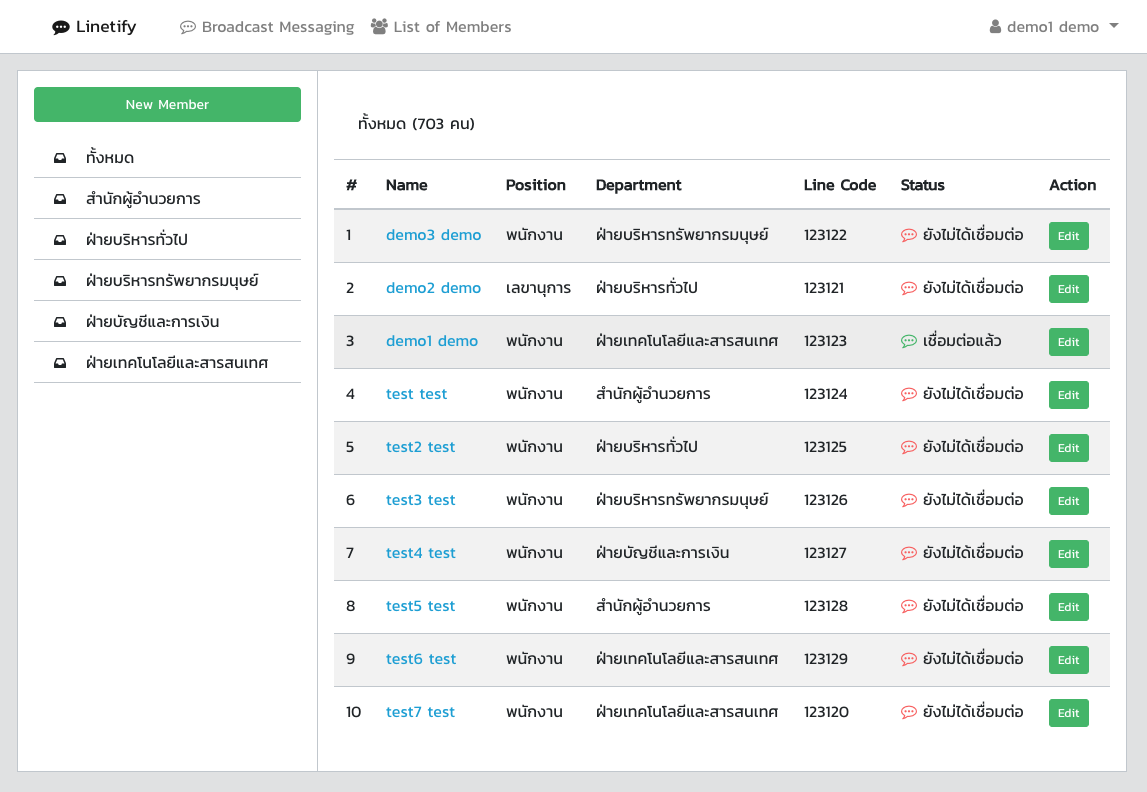Click the red status bubble for demo2 demo
Image resolution: width=1147 pixels, height=792 pixels.
[x=909, y=288]
